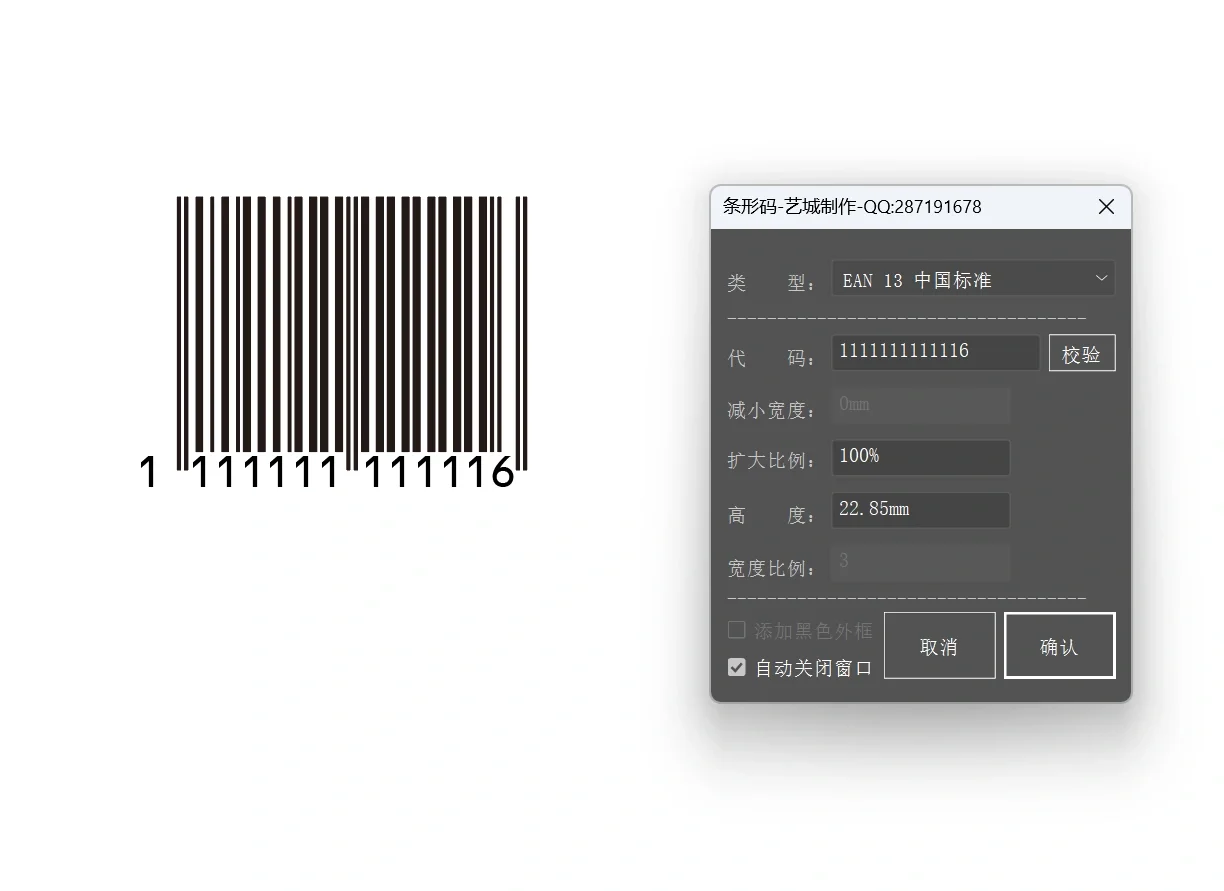Image resolution: width=1224 pixels, height=891 pixels.
Task: Open the 类型 barcode type dropdown
Action: tap(973, 278)
